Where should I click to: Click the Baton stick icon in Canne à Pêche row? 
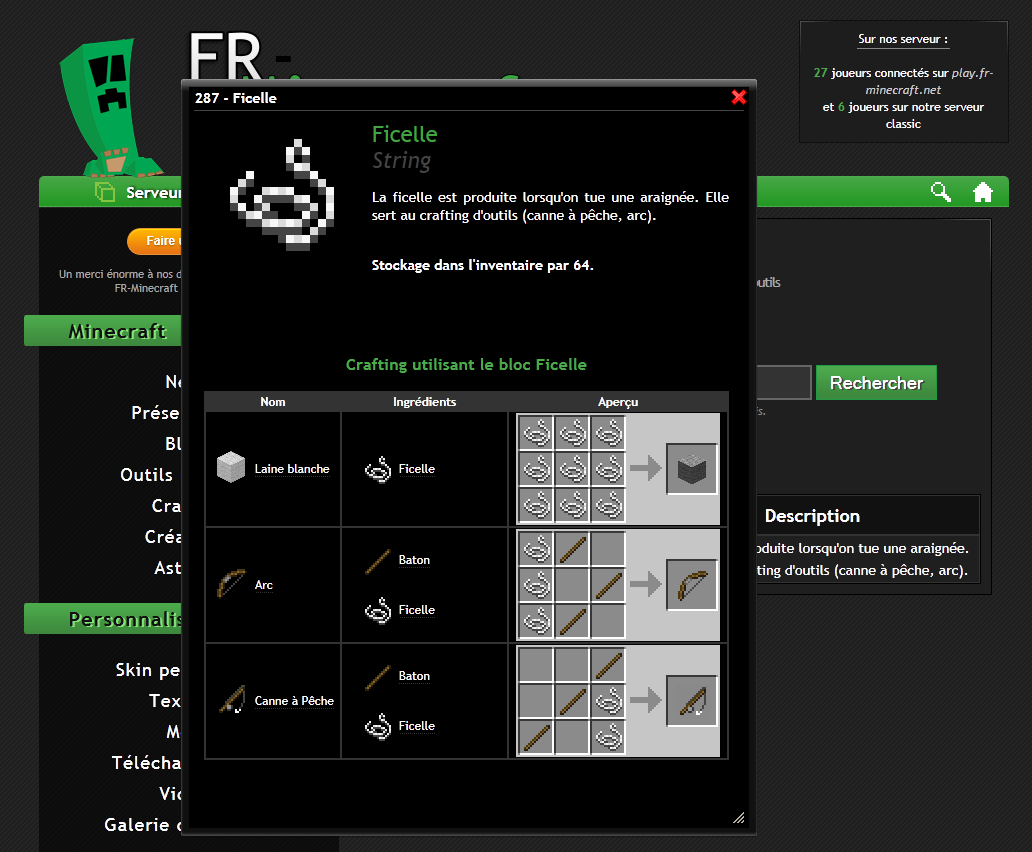pyautogui.click(x=378, y=676)
